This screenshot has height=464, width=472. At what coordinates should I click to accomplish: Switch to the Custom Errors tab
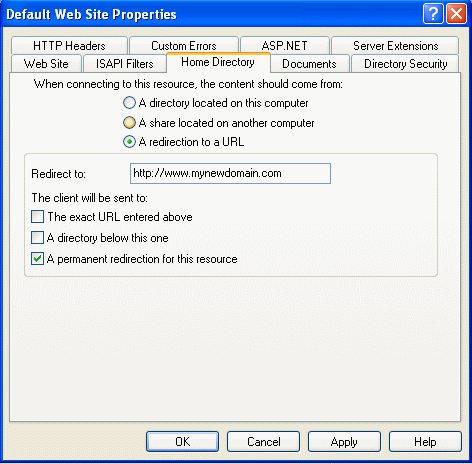pos(184,46)
